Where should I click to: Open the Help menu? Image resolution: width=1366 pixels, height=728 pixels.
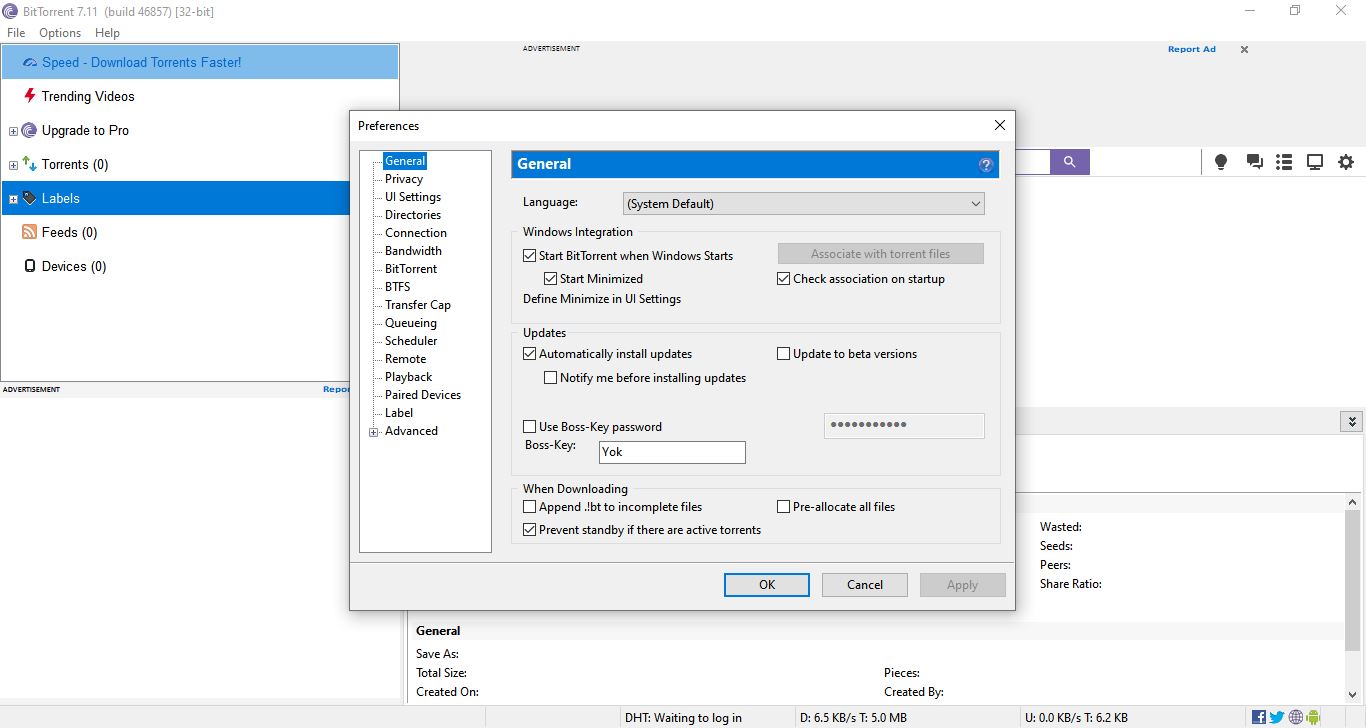[107, 33]
